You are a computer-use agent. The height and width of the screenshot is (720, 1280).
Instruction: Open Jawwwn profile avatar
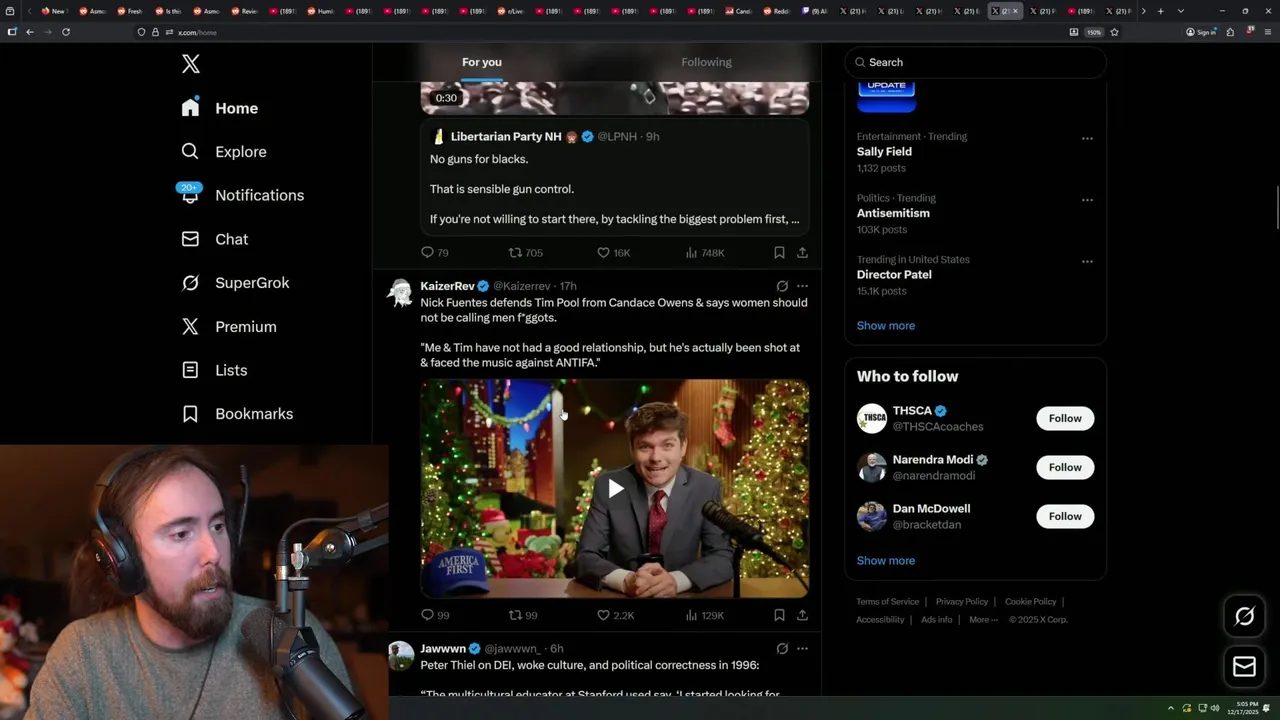click(401, 654)
